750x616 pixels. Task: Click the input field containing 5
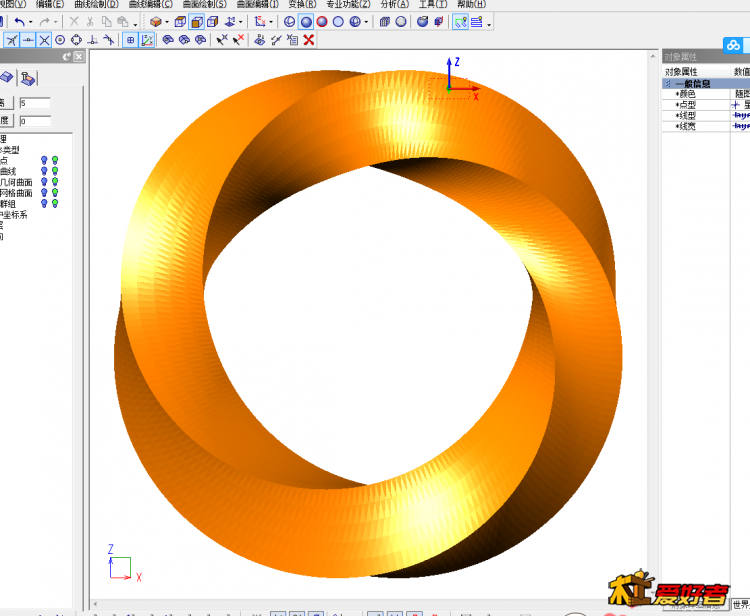[35, 103]
